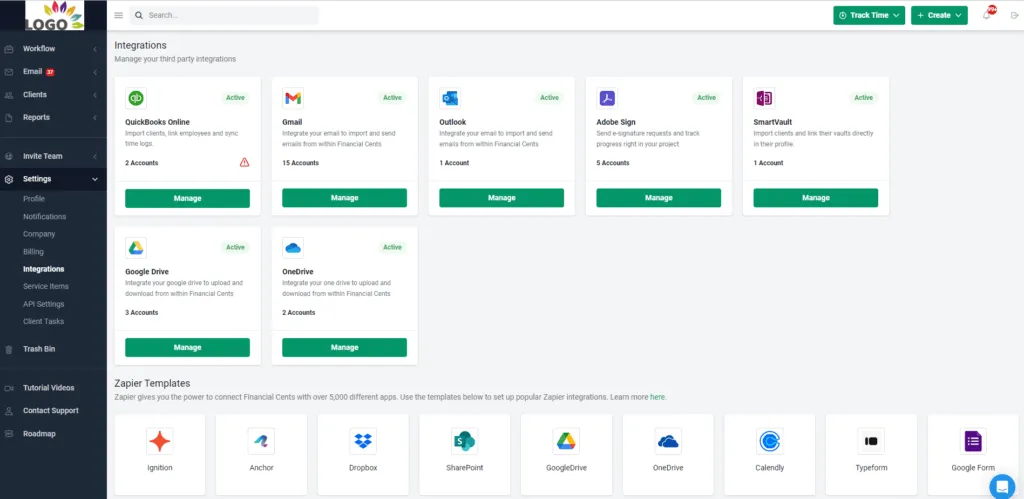
Task: Click the QuickBooks warning triangle icon
Action: [x=244, y=163]
